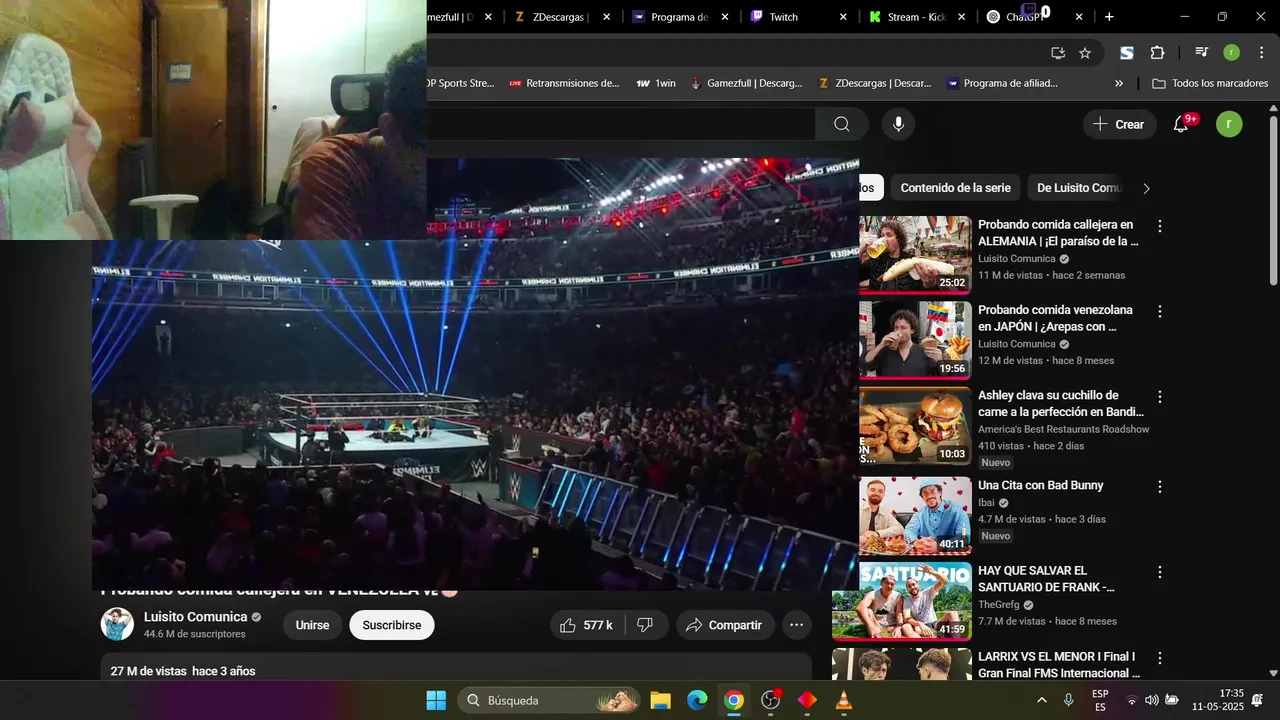
Task: Open the YouTube account avatar menu
Action: (1229, 124)
